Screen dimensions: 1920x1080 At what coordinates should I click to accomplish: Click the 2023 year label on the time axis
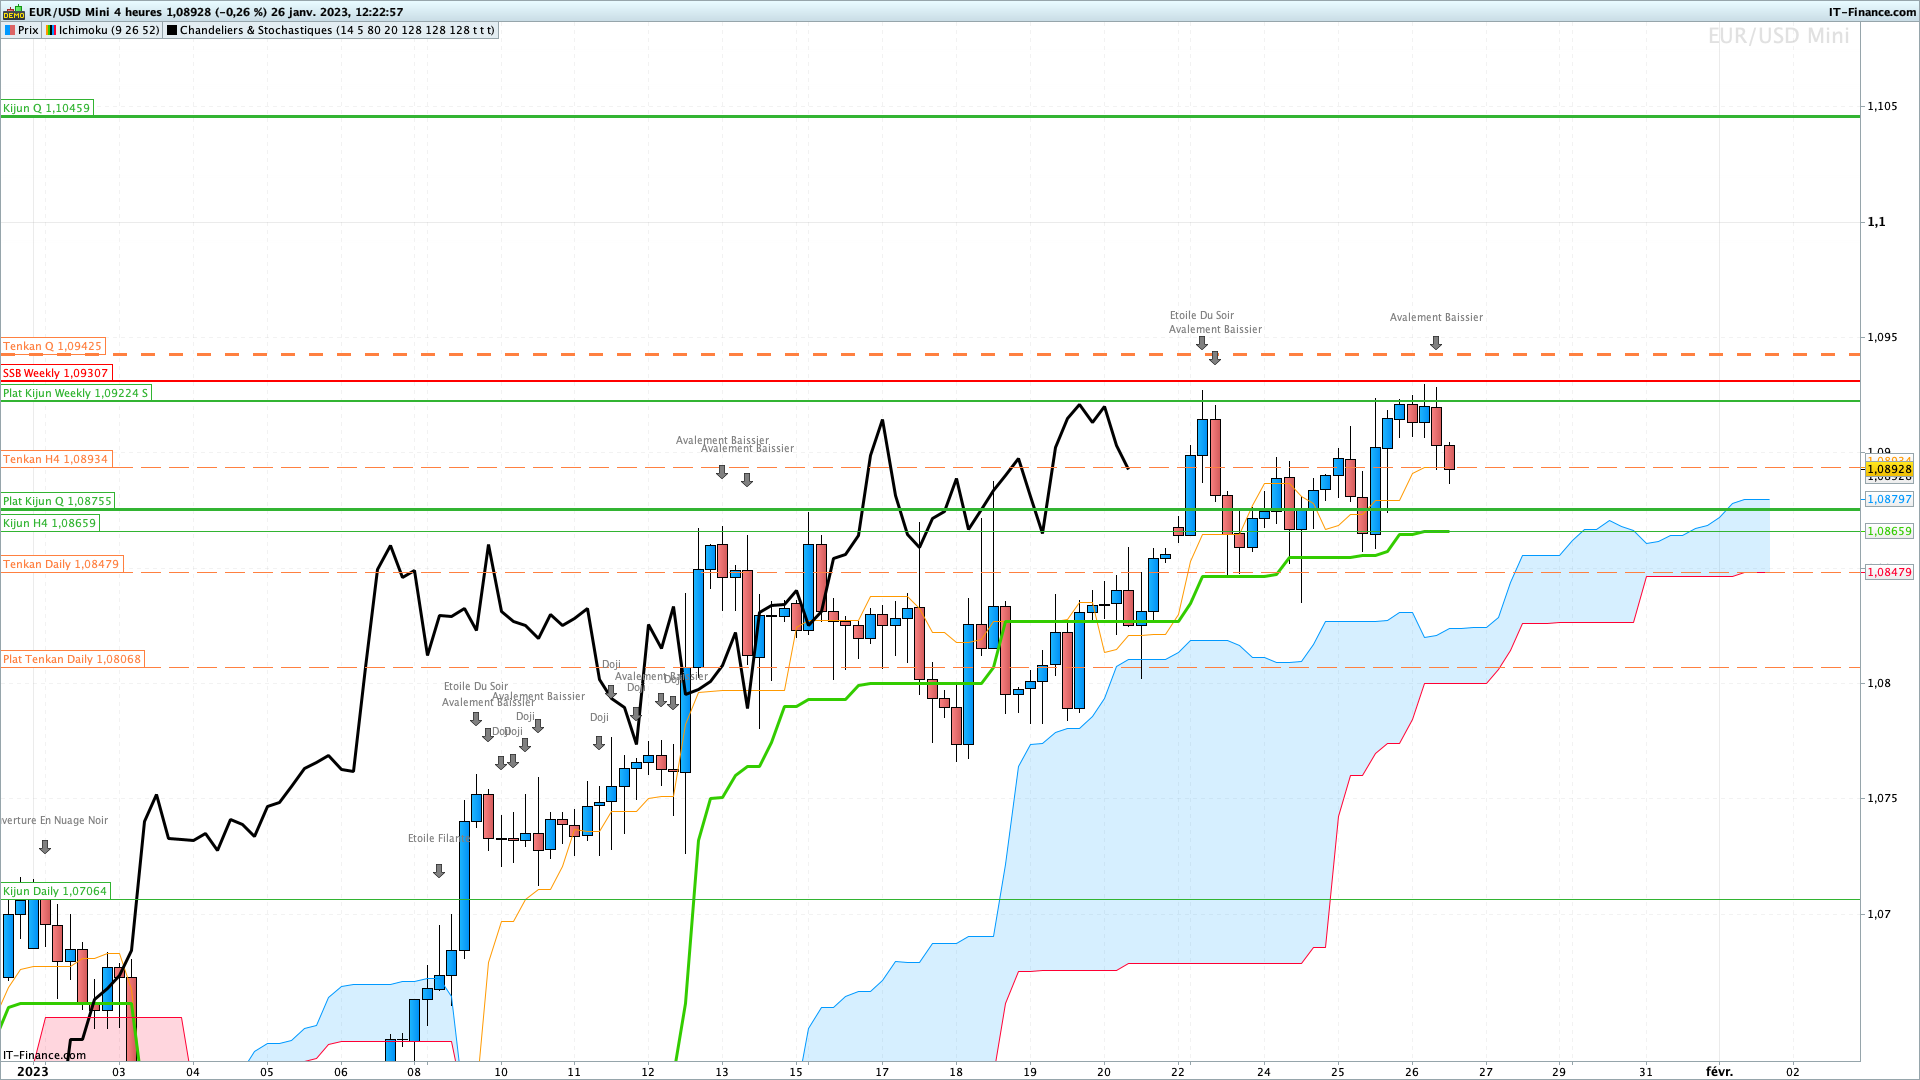coord(33,1071)
